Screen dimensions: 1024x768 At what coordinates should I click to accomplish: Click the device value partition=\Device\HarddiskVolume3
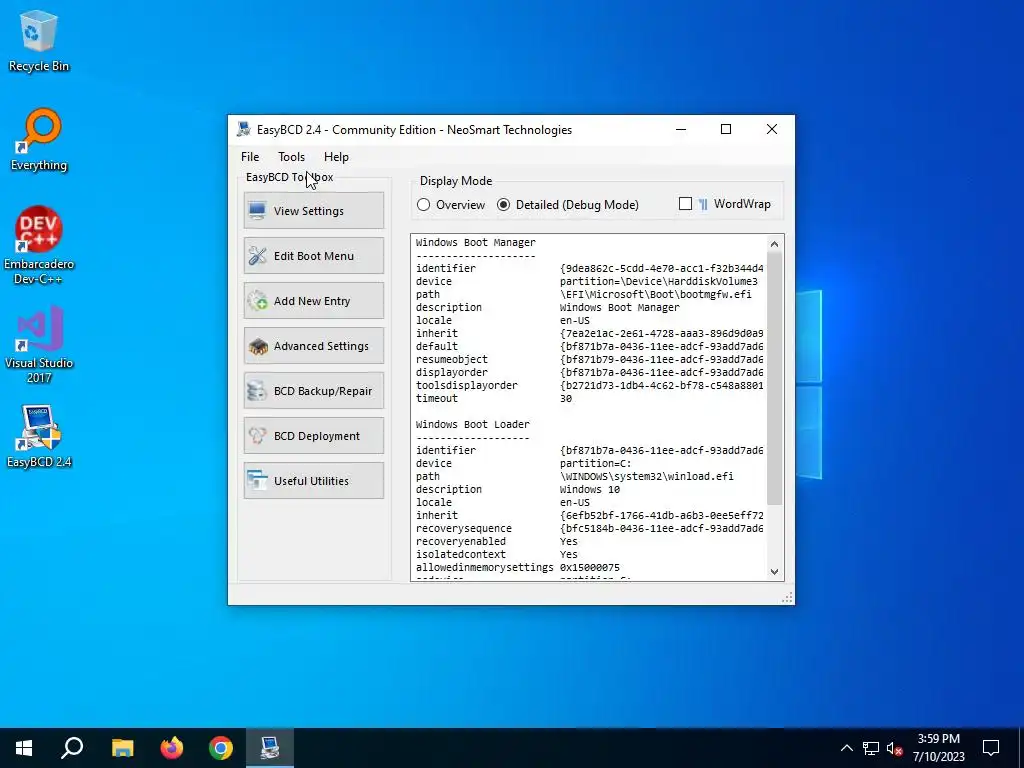point(658,281)
